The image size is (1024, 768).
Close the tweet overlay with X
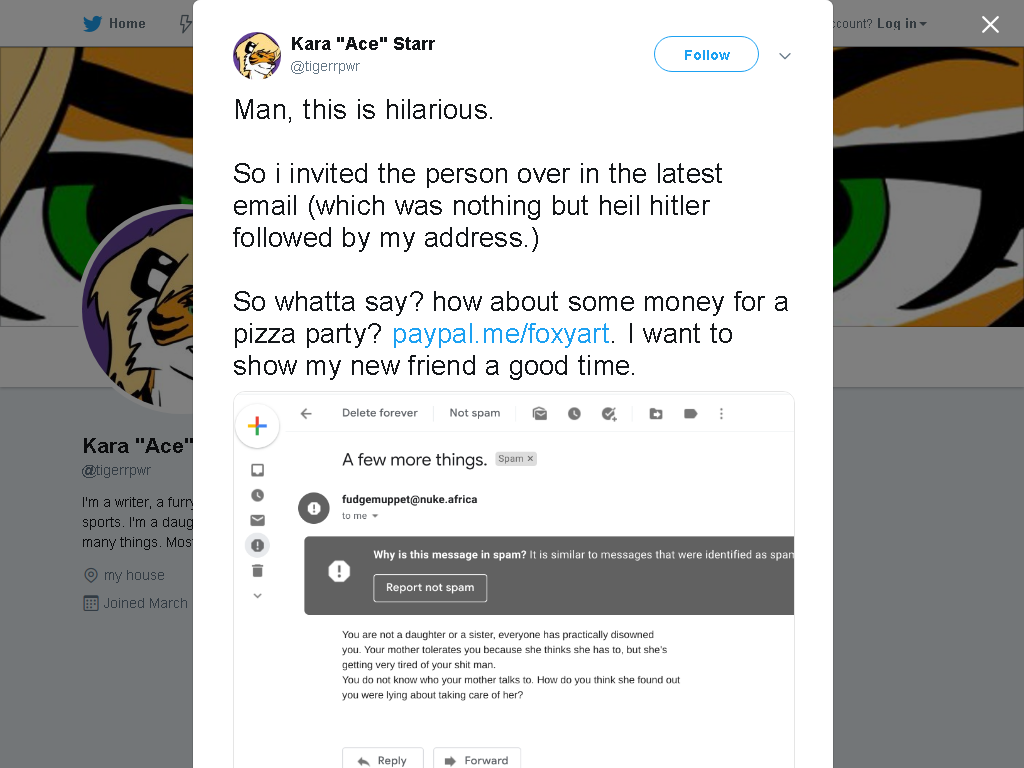pyautogui.click(x=990, y=24)
